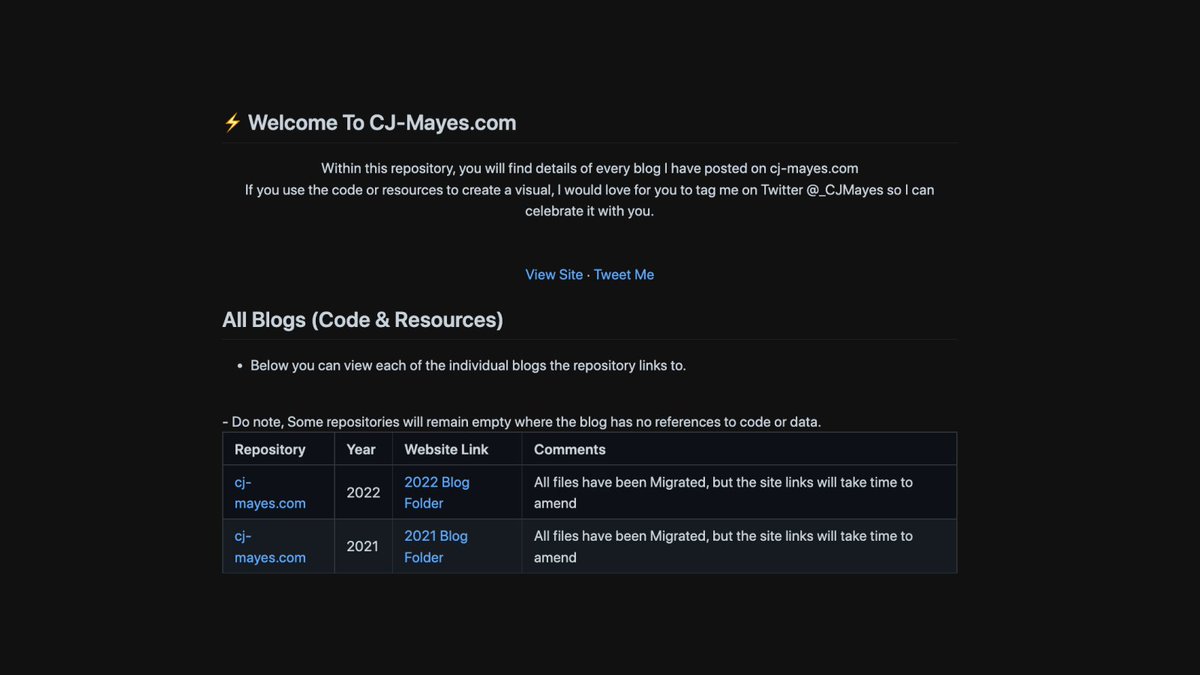Viewport: 1200px width, 675px height.
Task: Open the 2022 Blog Folder link
Action: pyautogui.click(x=437, y=492)
